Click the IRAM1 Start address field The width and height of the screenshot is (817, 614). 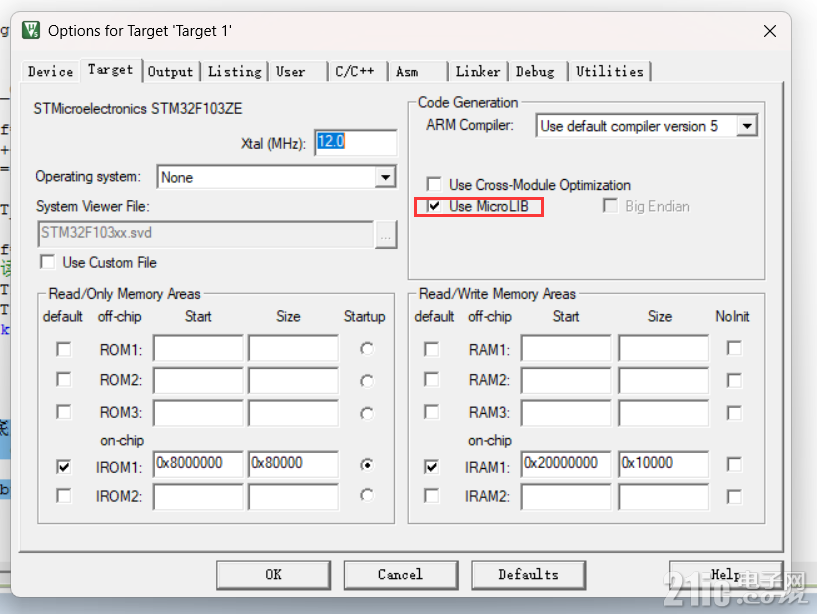coord(566,464)
